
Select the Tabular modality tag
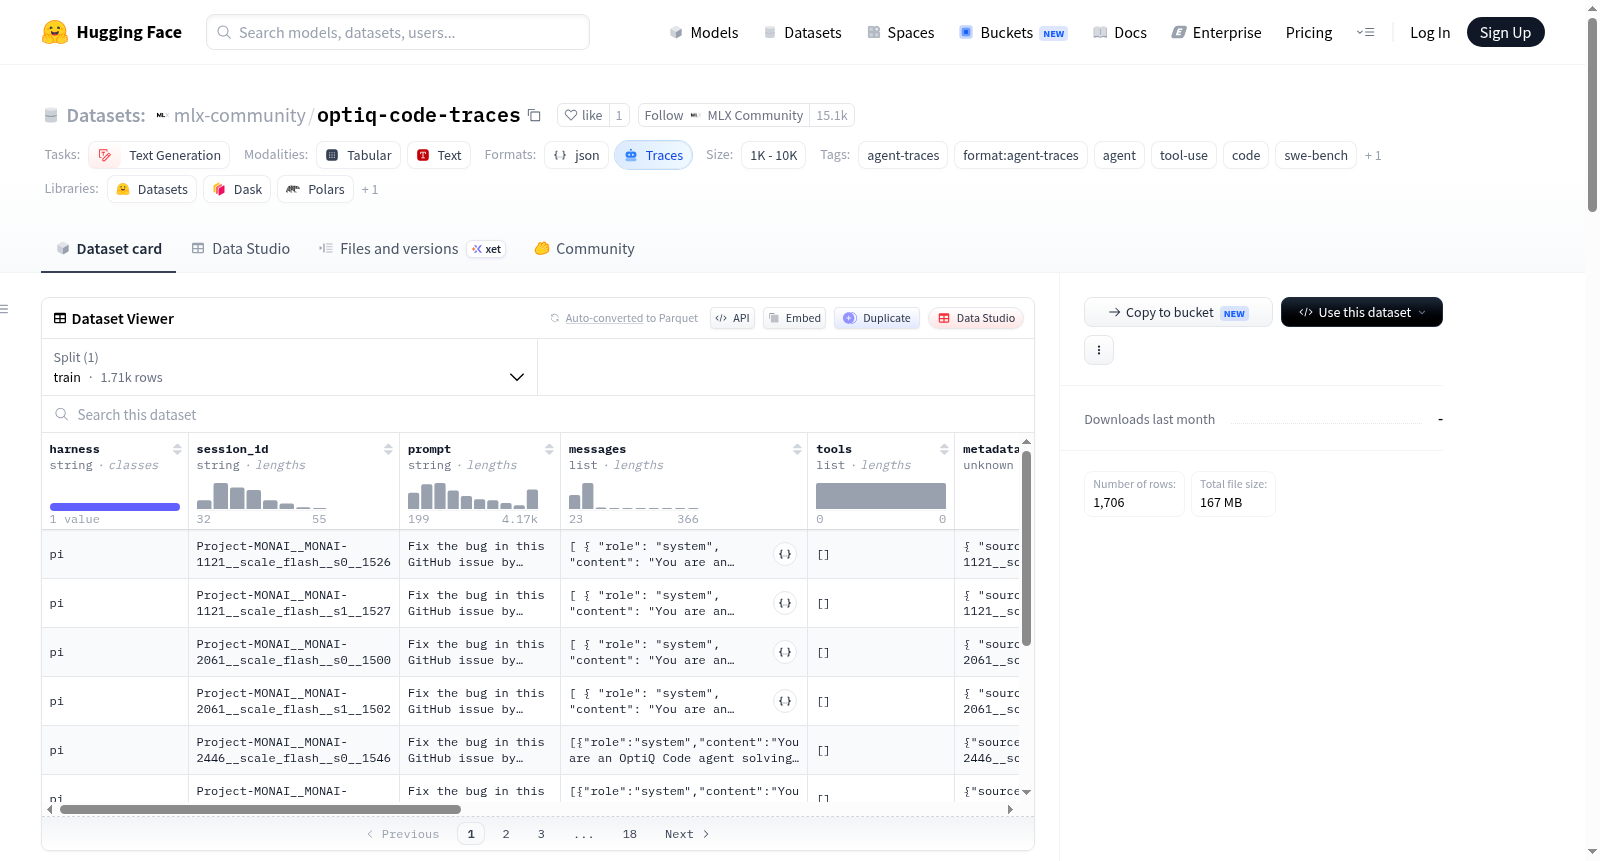pyautogui.click(x=359, y=155)
